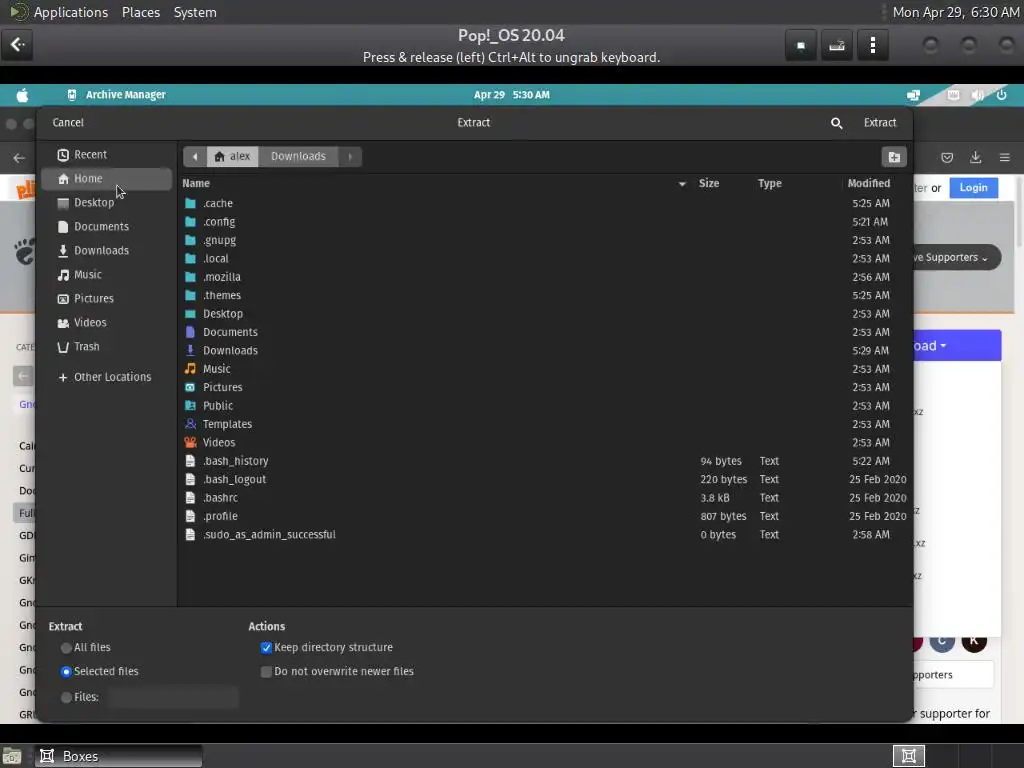Click the show desktop icon in taskbar
The width and height of the screenshot is (1024, 768).
pos(12,756)
